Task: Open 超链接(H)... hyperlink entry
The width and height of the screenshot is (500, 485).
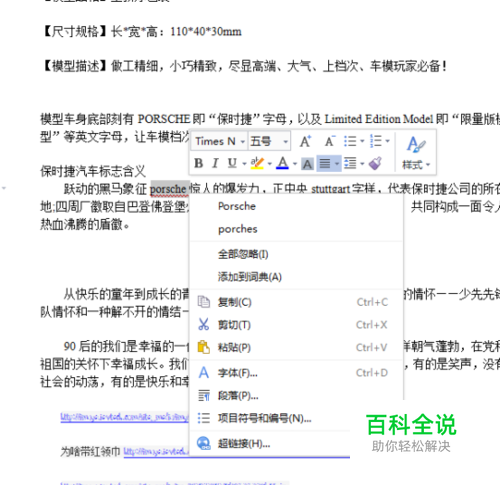Action: click(x=271, y=443)
